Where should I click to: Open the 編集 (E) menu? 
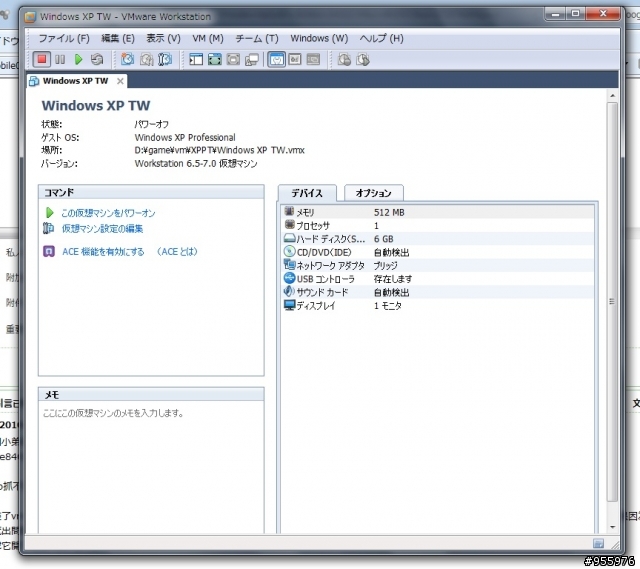(118, 38)
